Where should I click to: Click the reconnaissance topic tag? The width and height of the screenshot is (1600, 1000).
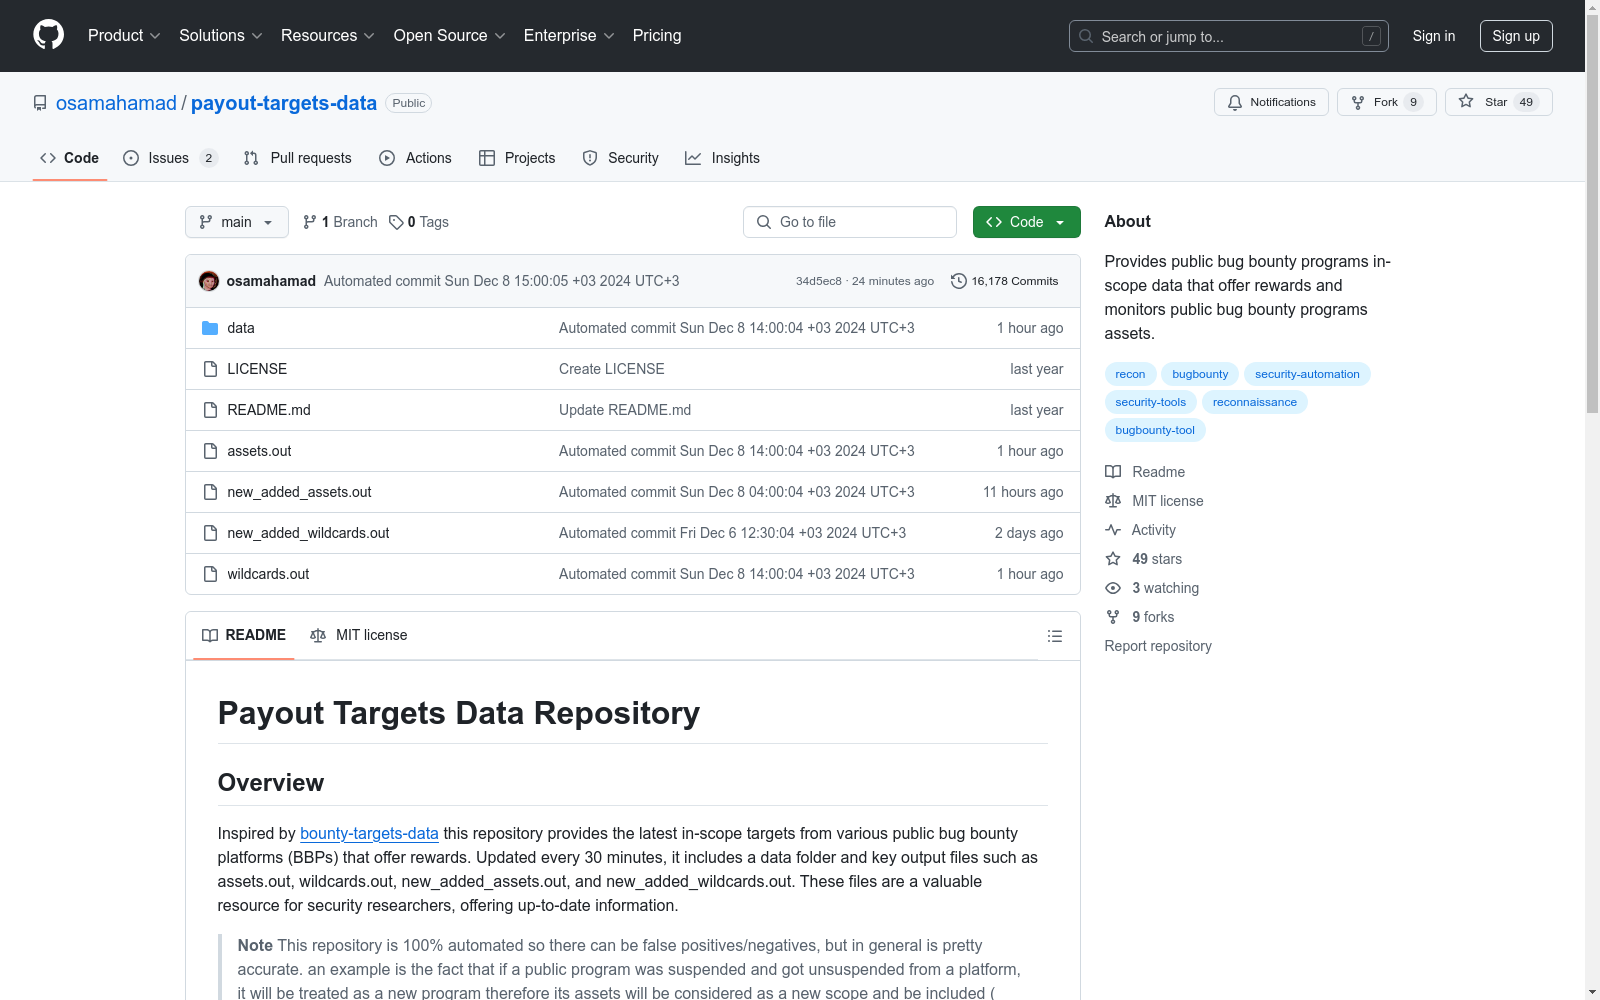[x=1254, y=402]
